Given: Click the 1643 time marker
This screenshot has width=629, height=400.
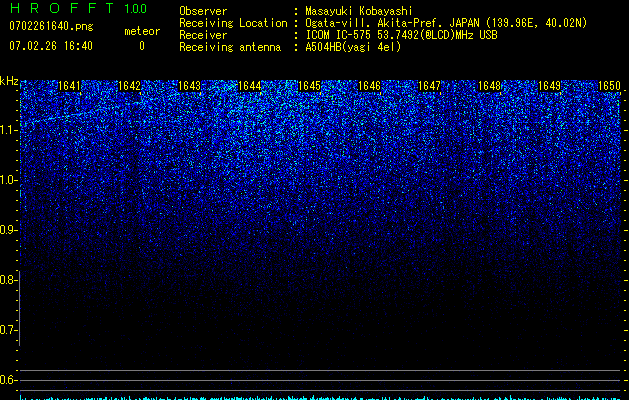Looking at the screenshot, I should click(189, 86).
